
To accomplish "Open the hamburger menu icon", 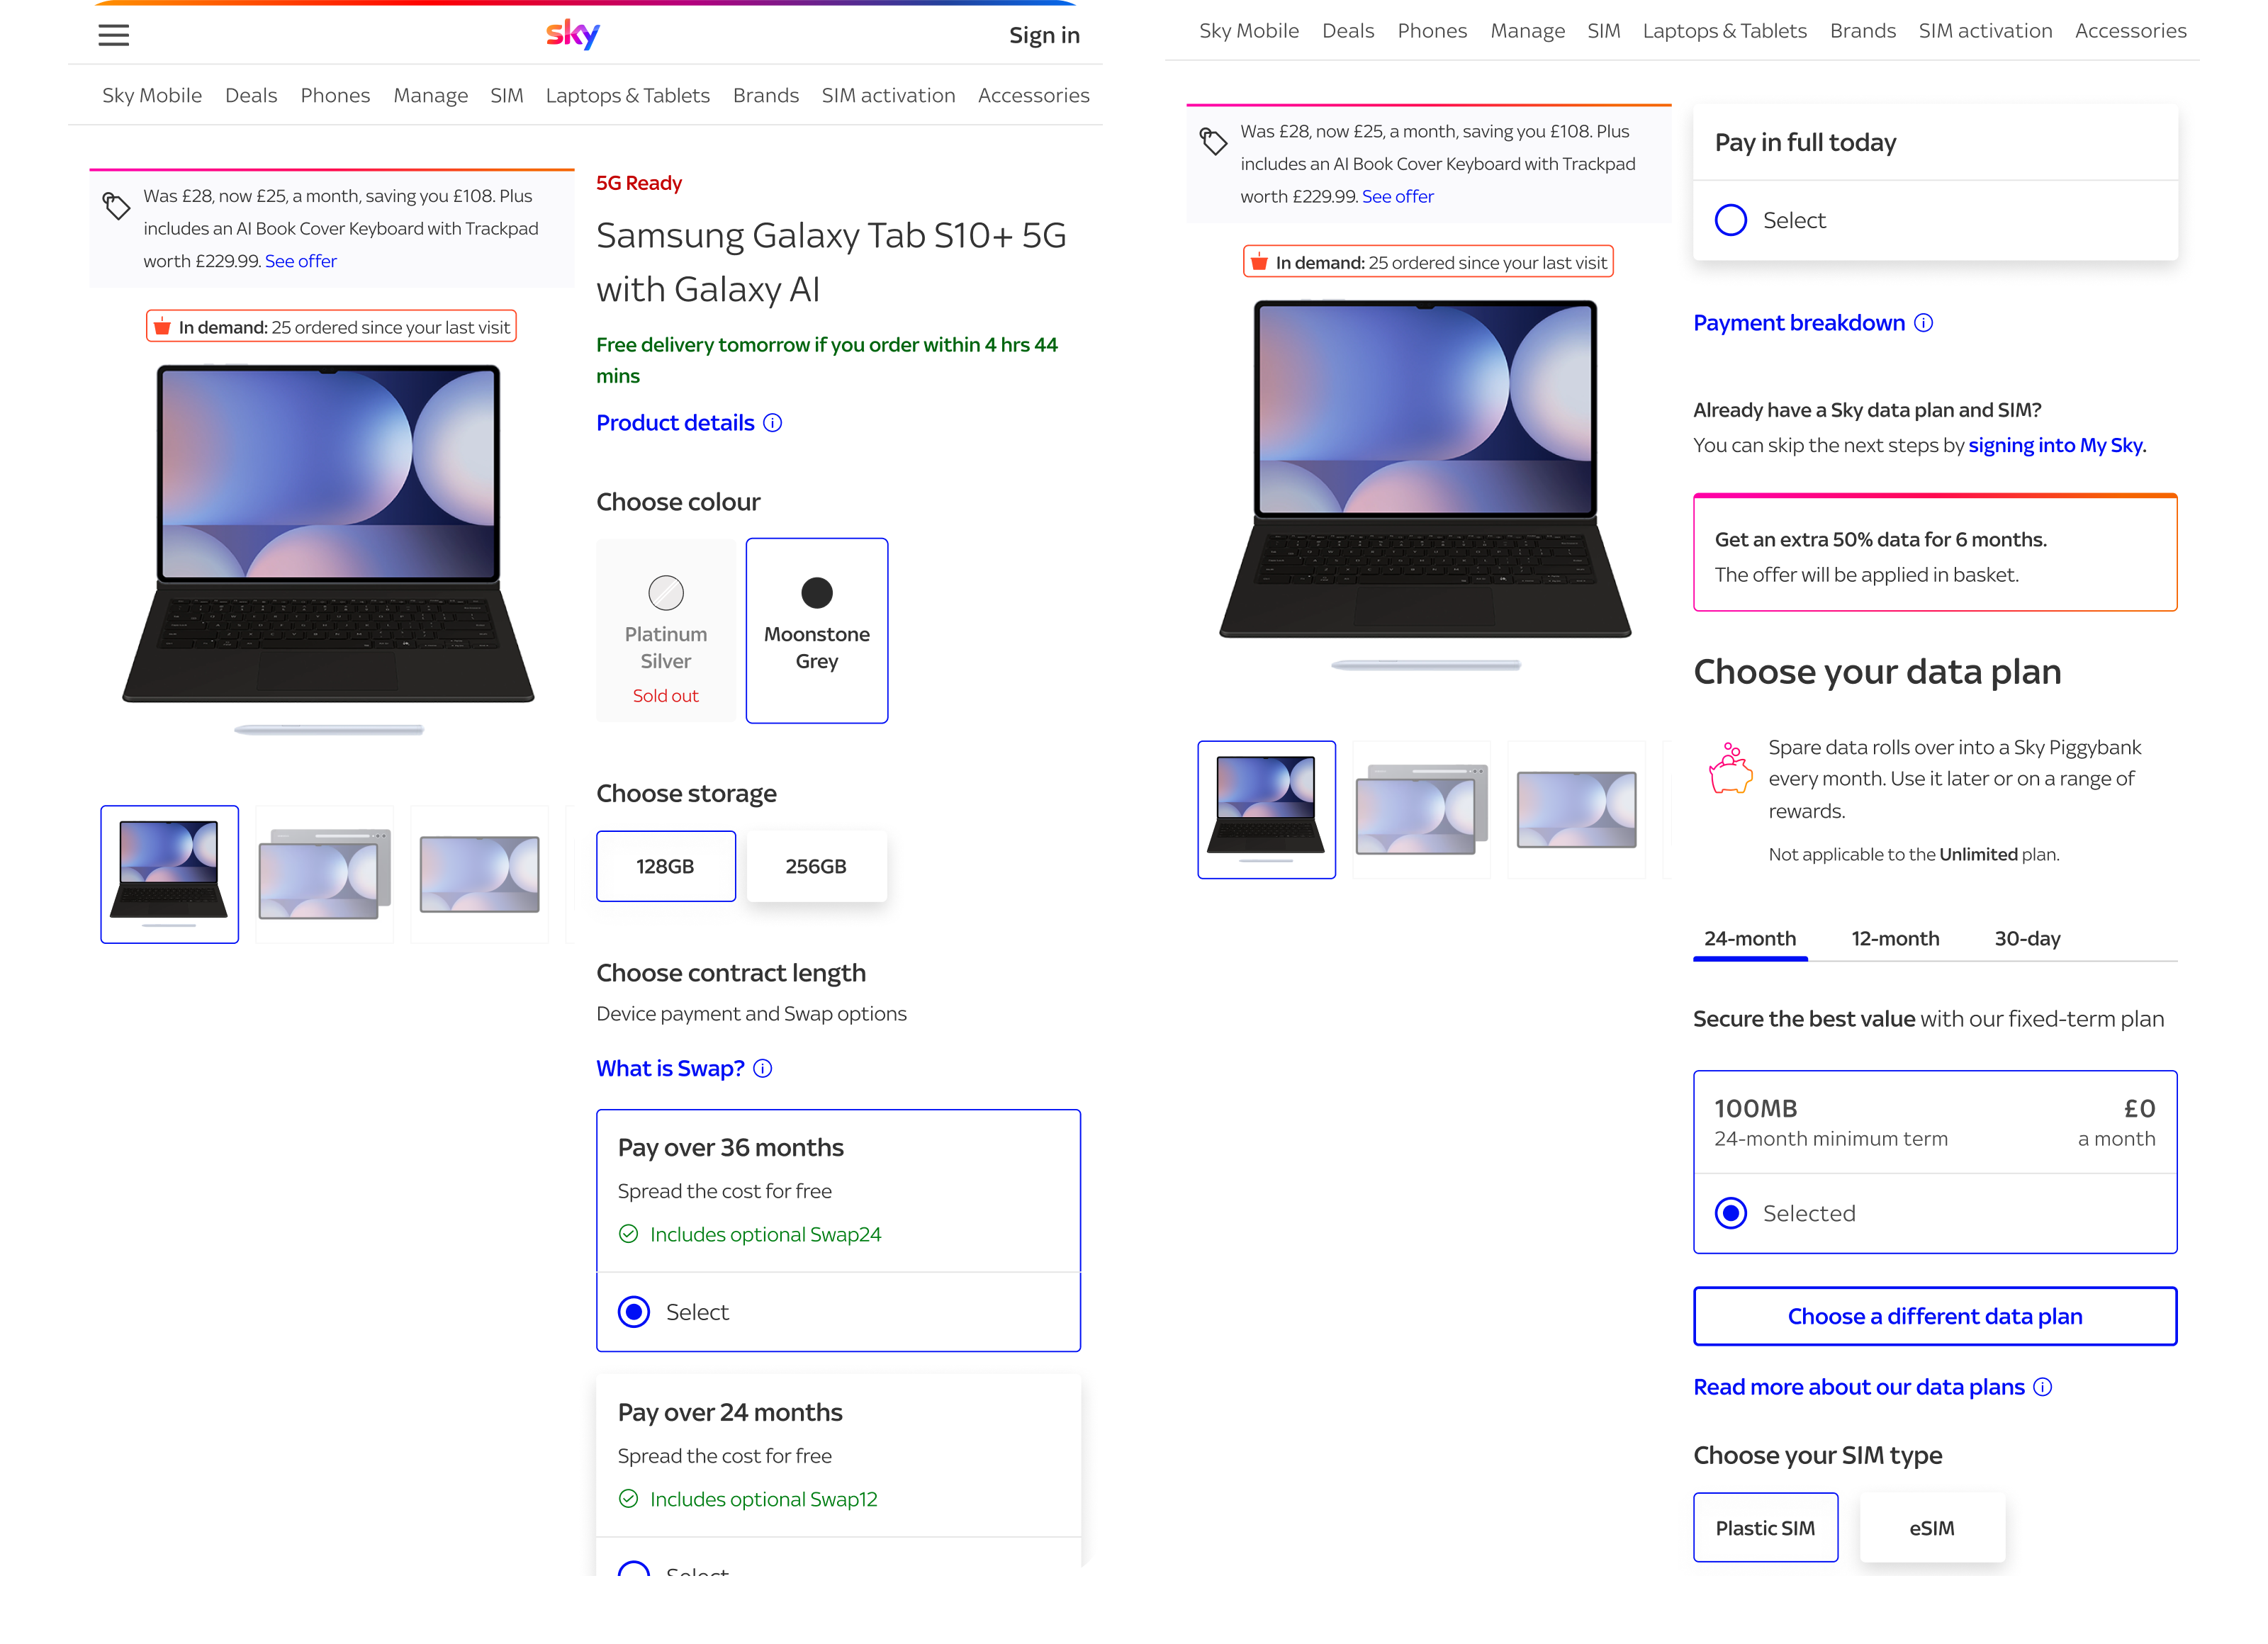I will pyautogui.click(x=114, y=35).
